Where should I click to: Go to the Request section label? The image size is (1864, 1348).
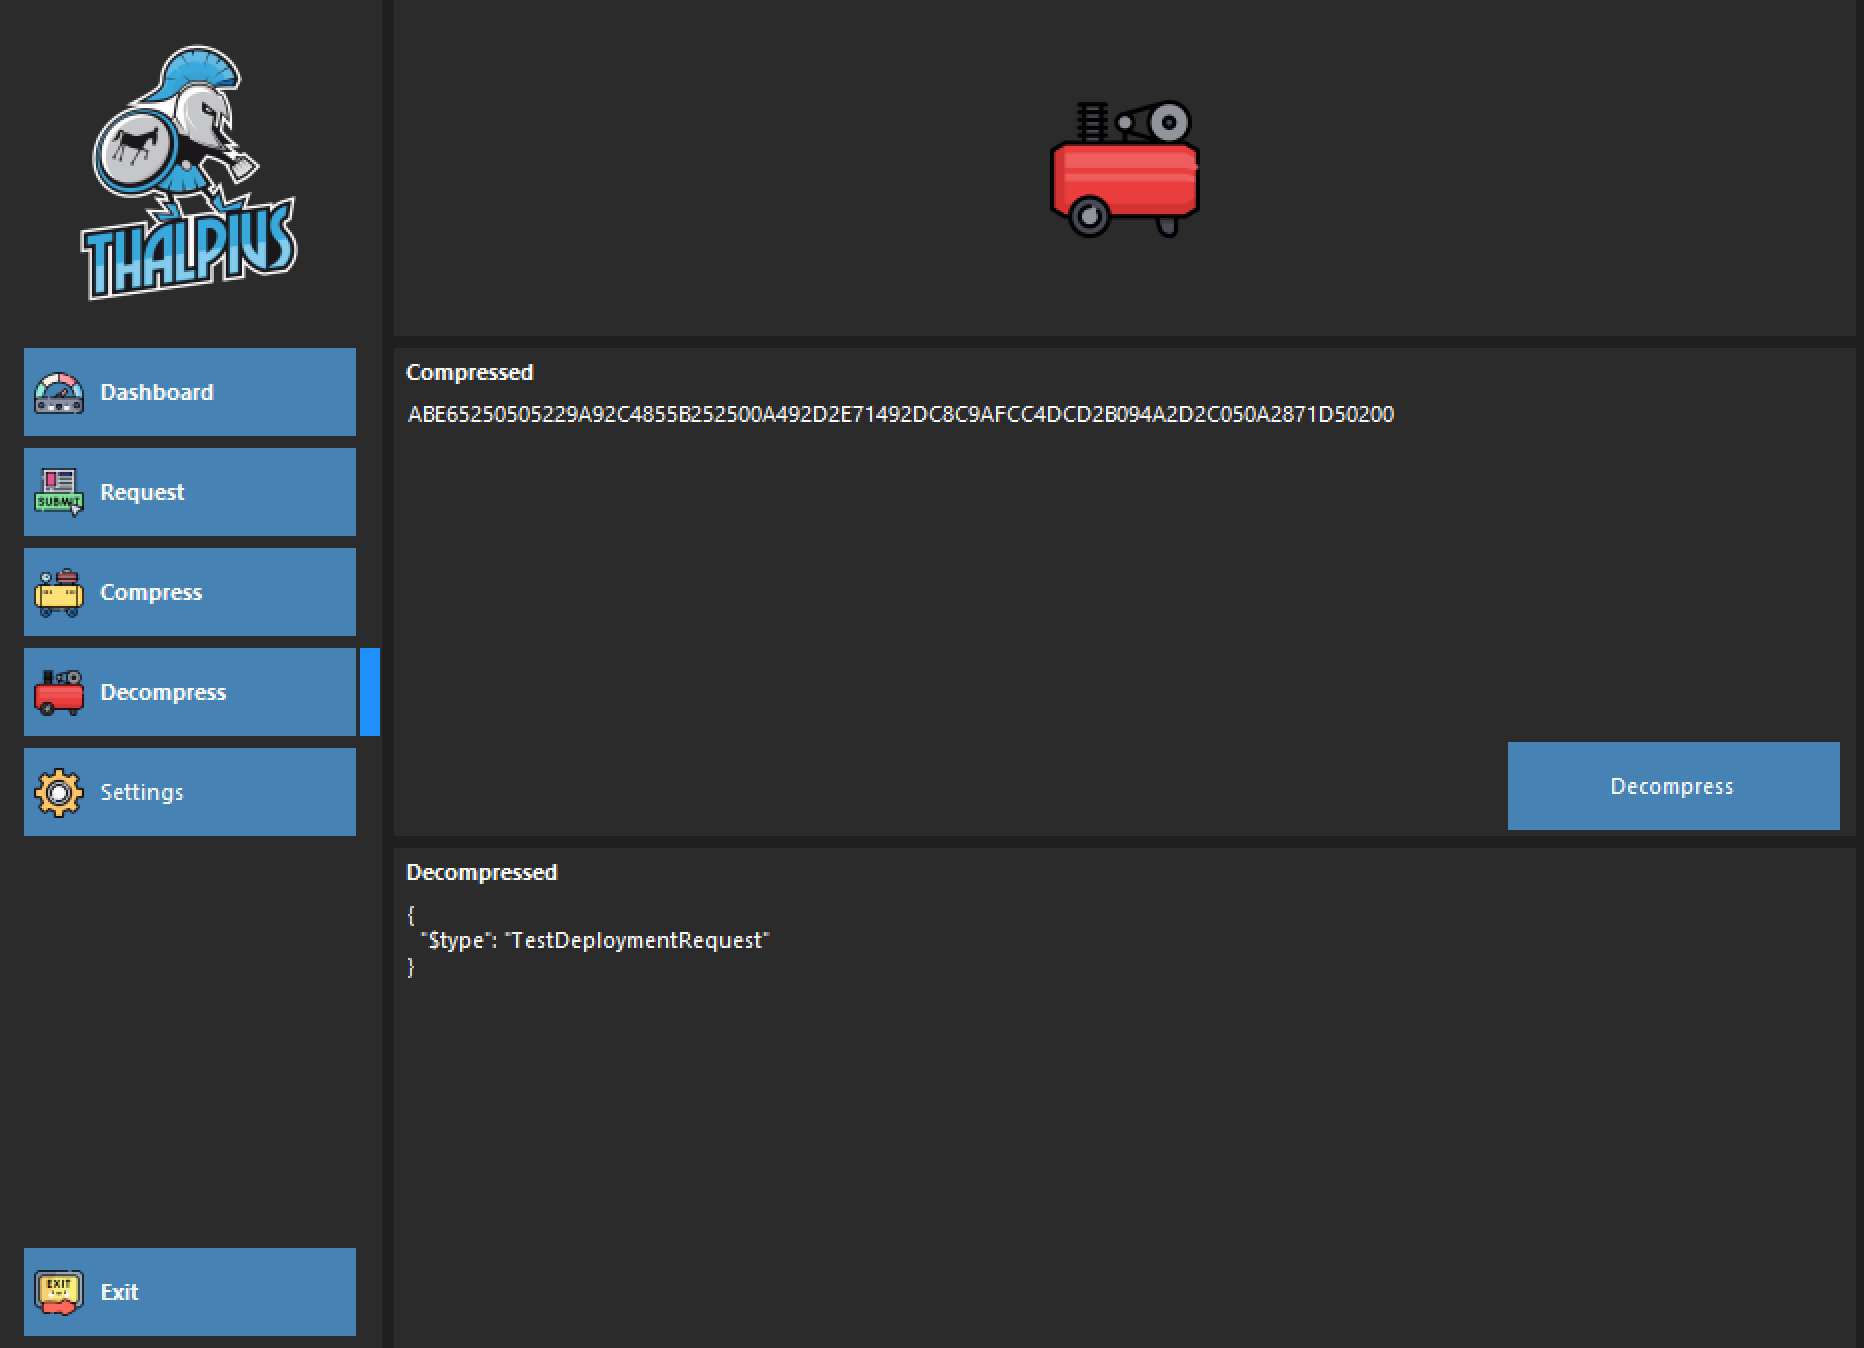142,492
